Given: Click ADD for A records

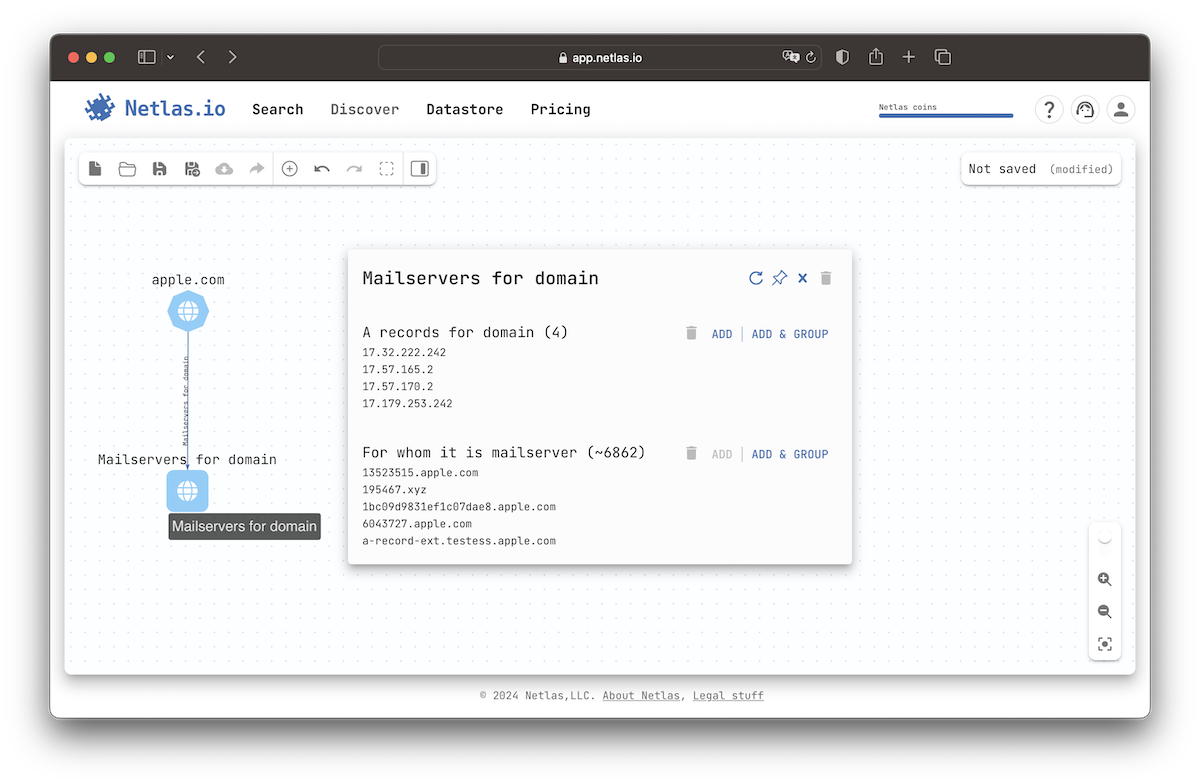Looking at the screenshot, I should coord(721,334).
